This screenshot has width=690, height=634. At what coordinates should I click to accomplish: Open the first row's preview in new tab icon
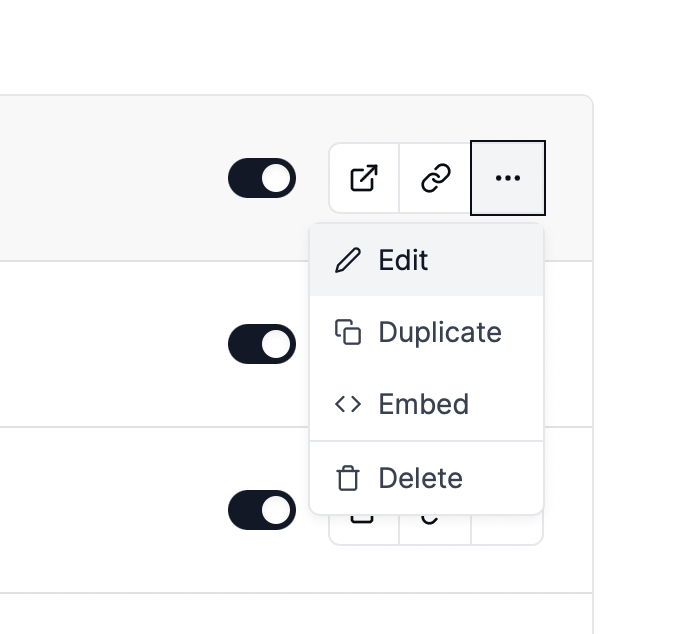[x=364, y=178]
